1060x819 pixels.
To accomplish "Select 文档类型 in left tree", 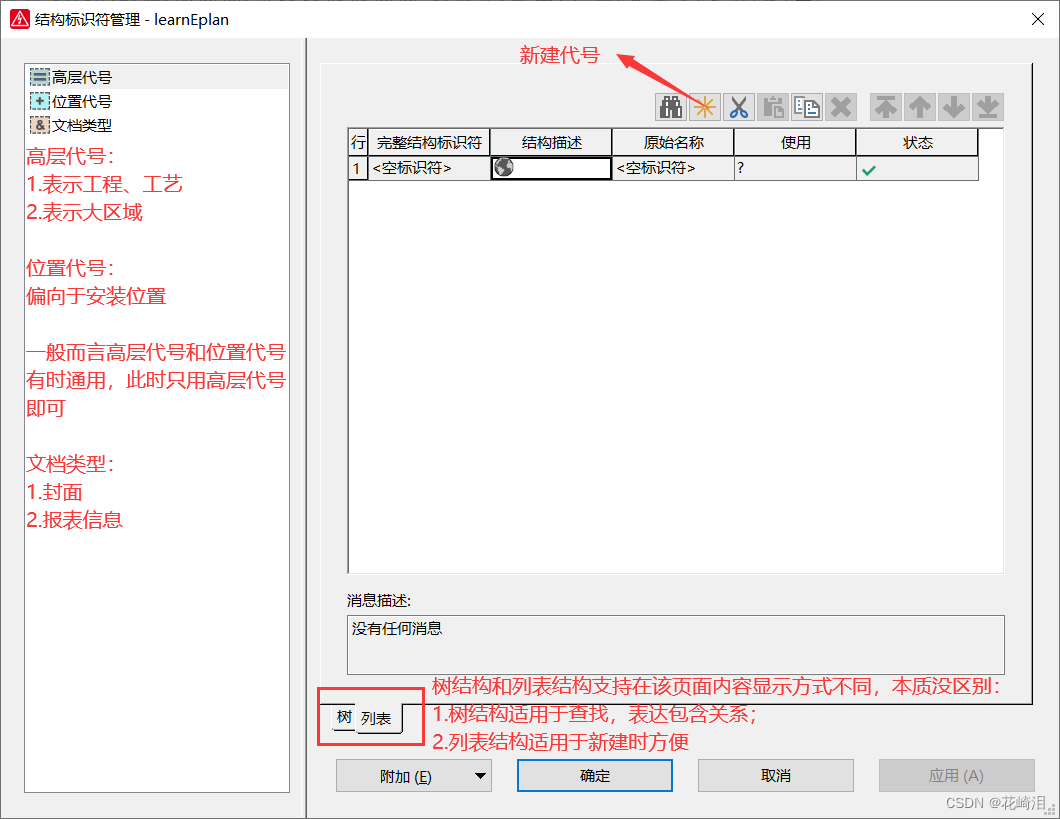I will [82, 126].
